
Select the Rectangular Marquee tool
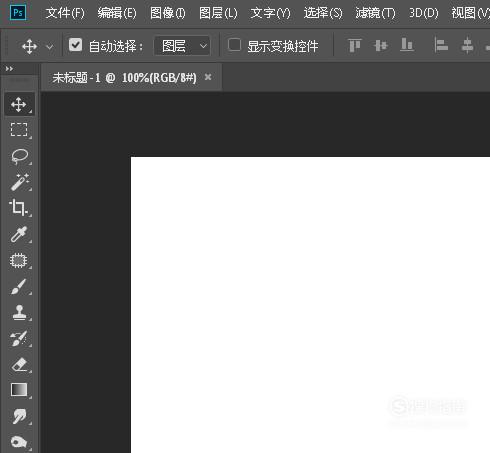point(19,130)
